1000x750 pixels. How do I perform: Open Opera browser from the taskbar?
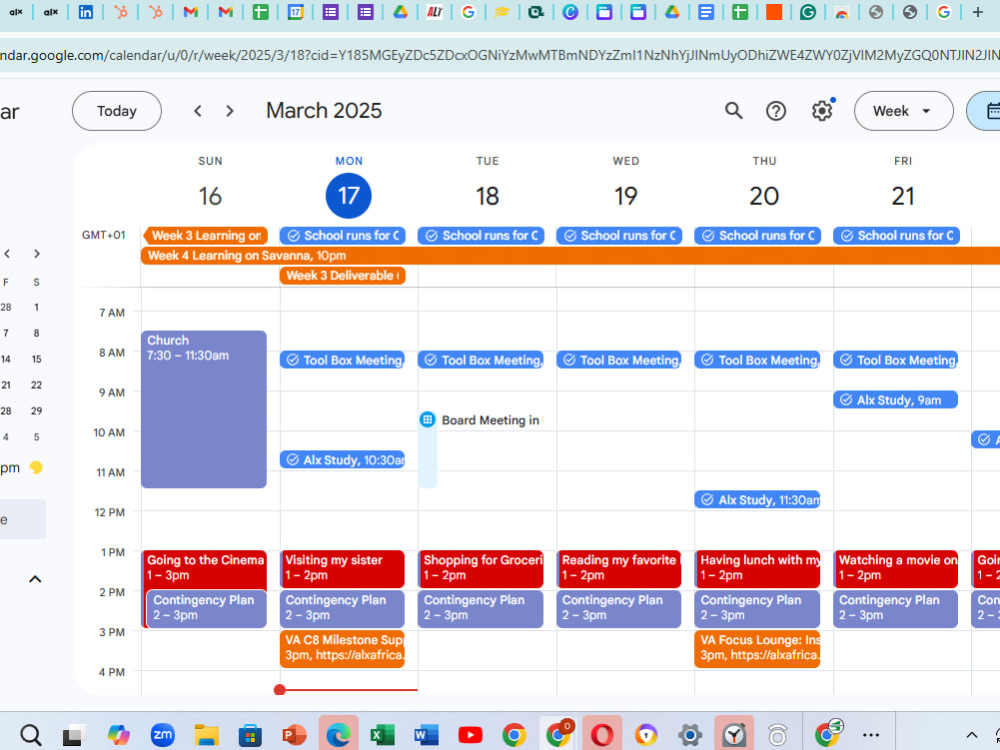click(x=601, y=735)
